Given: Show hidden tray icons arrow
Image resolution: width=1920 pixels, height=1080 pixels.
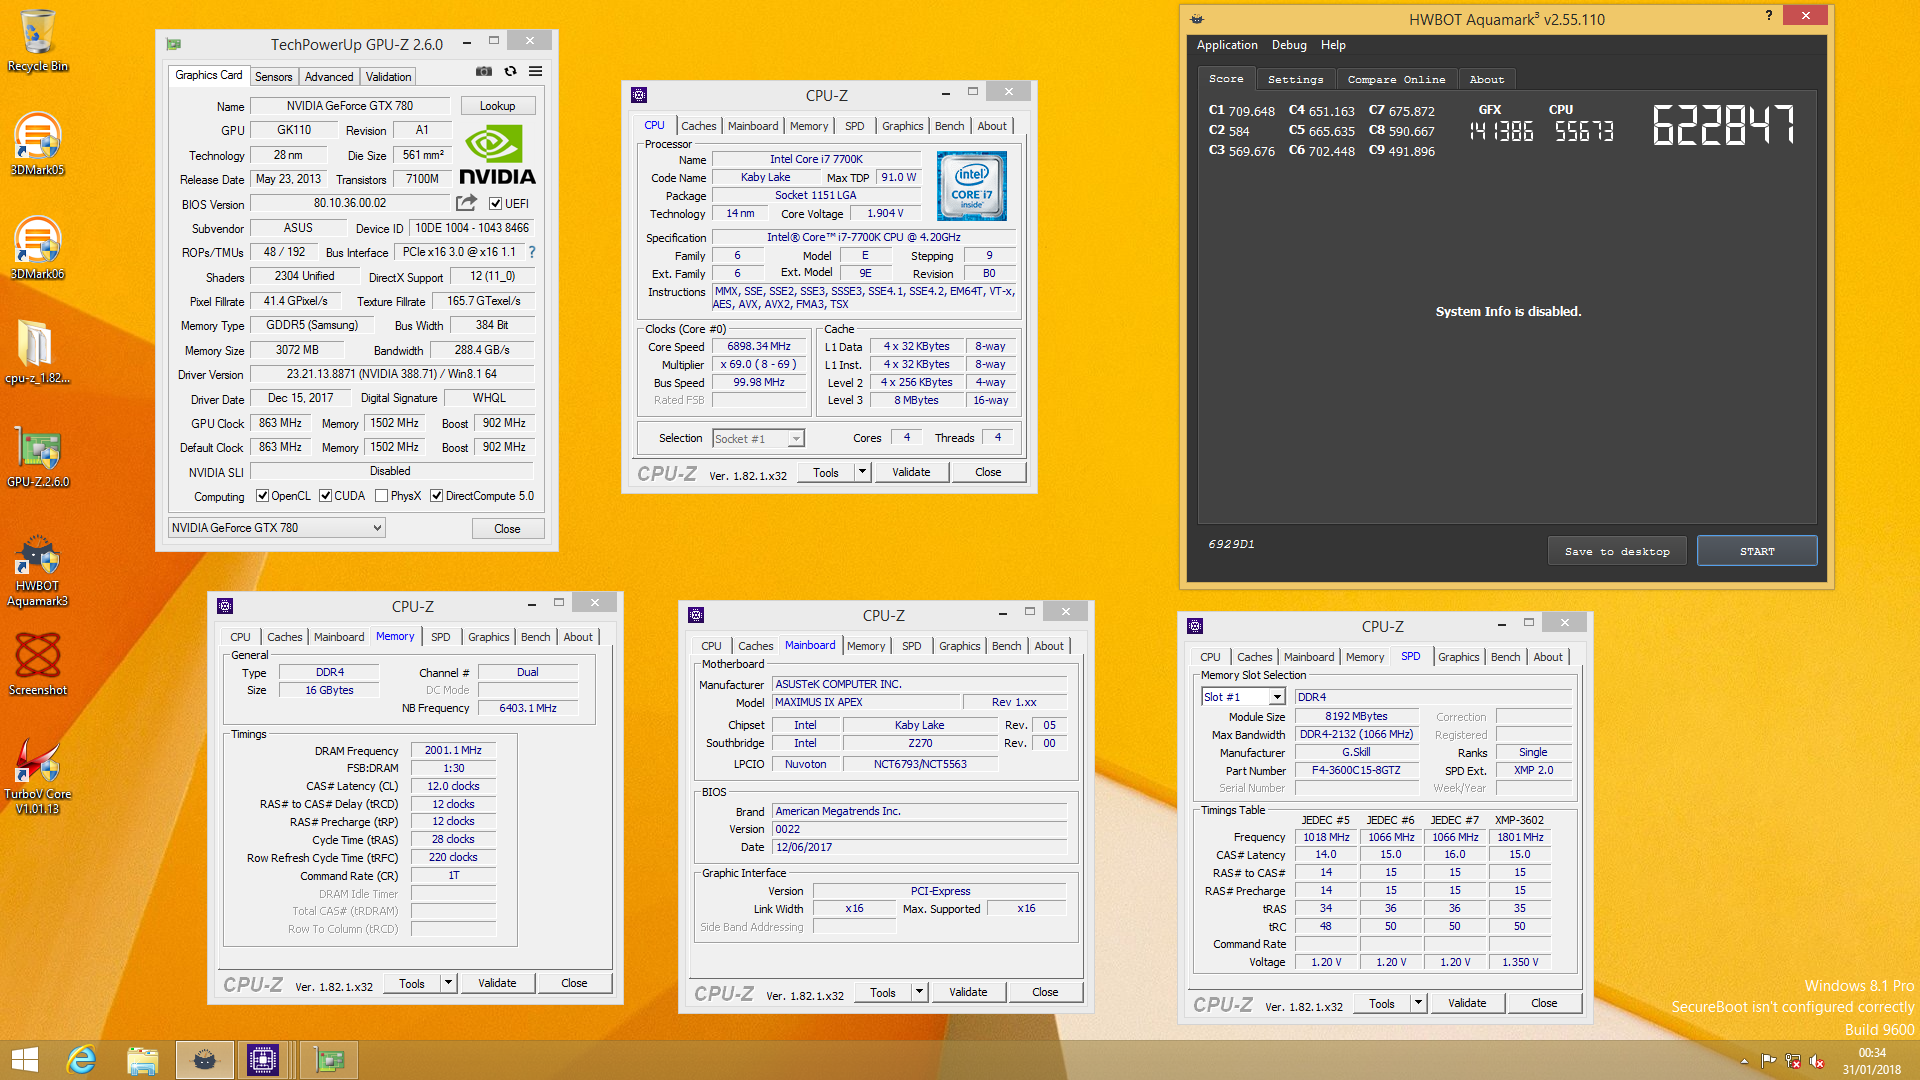Looking at the screenshot, I should [1744, 1061].
